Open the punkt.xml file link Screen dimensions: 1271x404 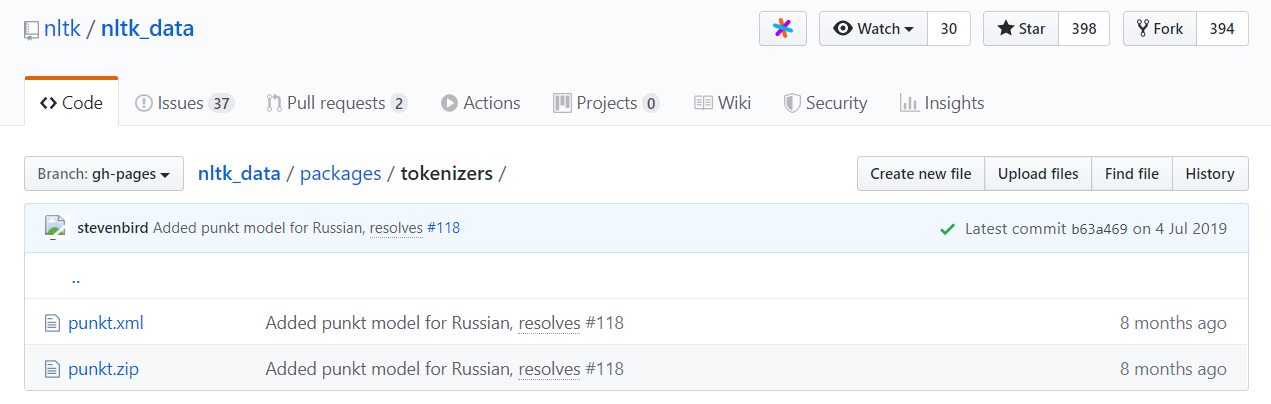pos(106,323)
